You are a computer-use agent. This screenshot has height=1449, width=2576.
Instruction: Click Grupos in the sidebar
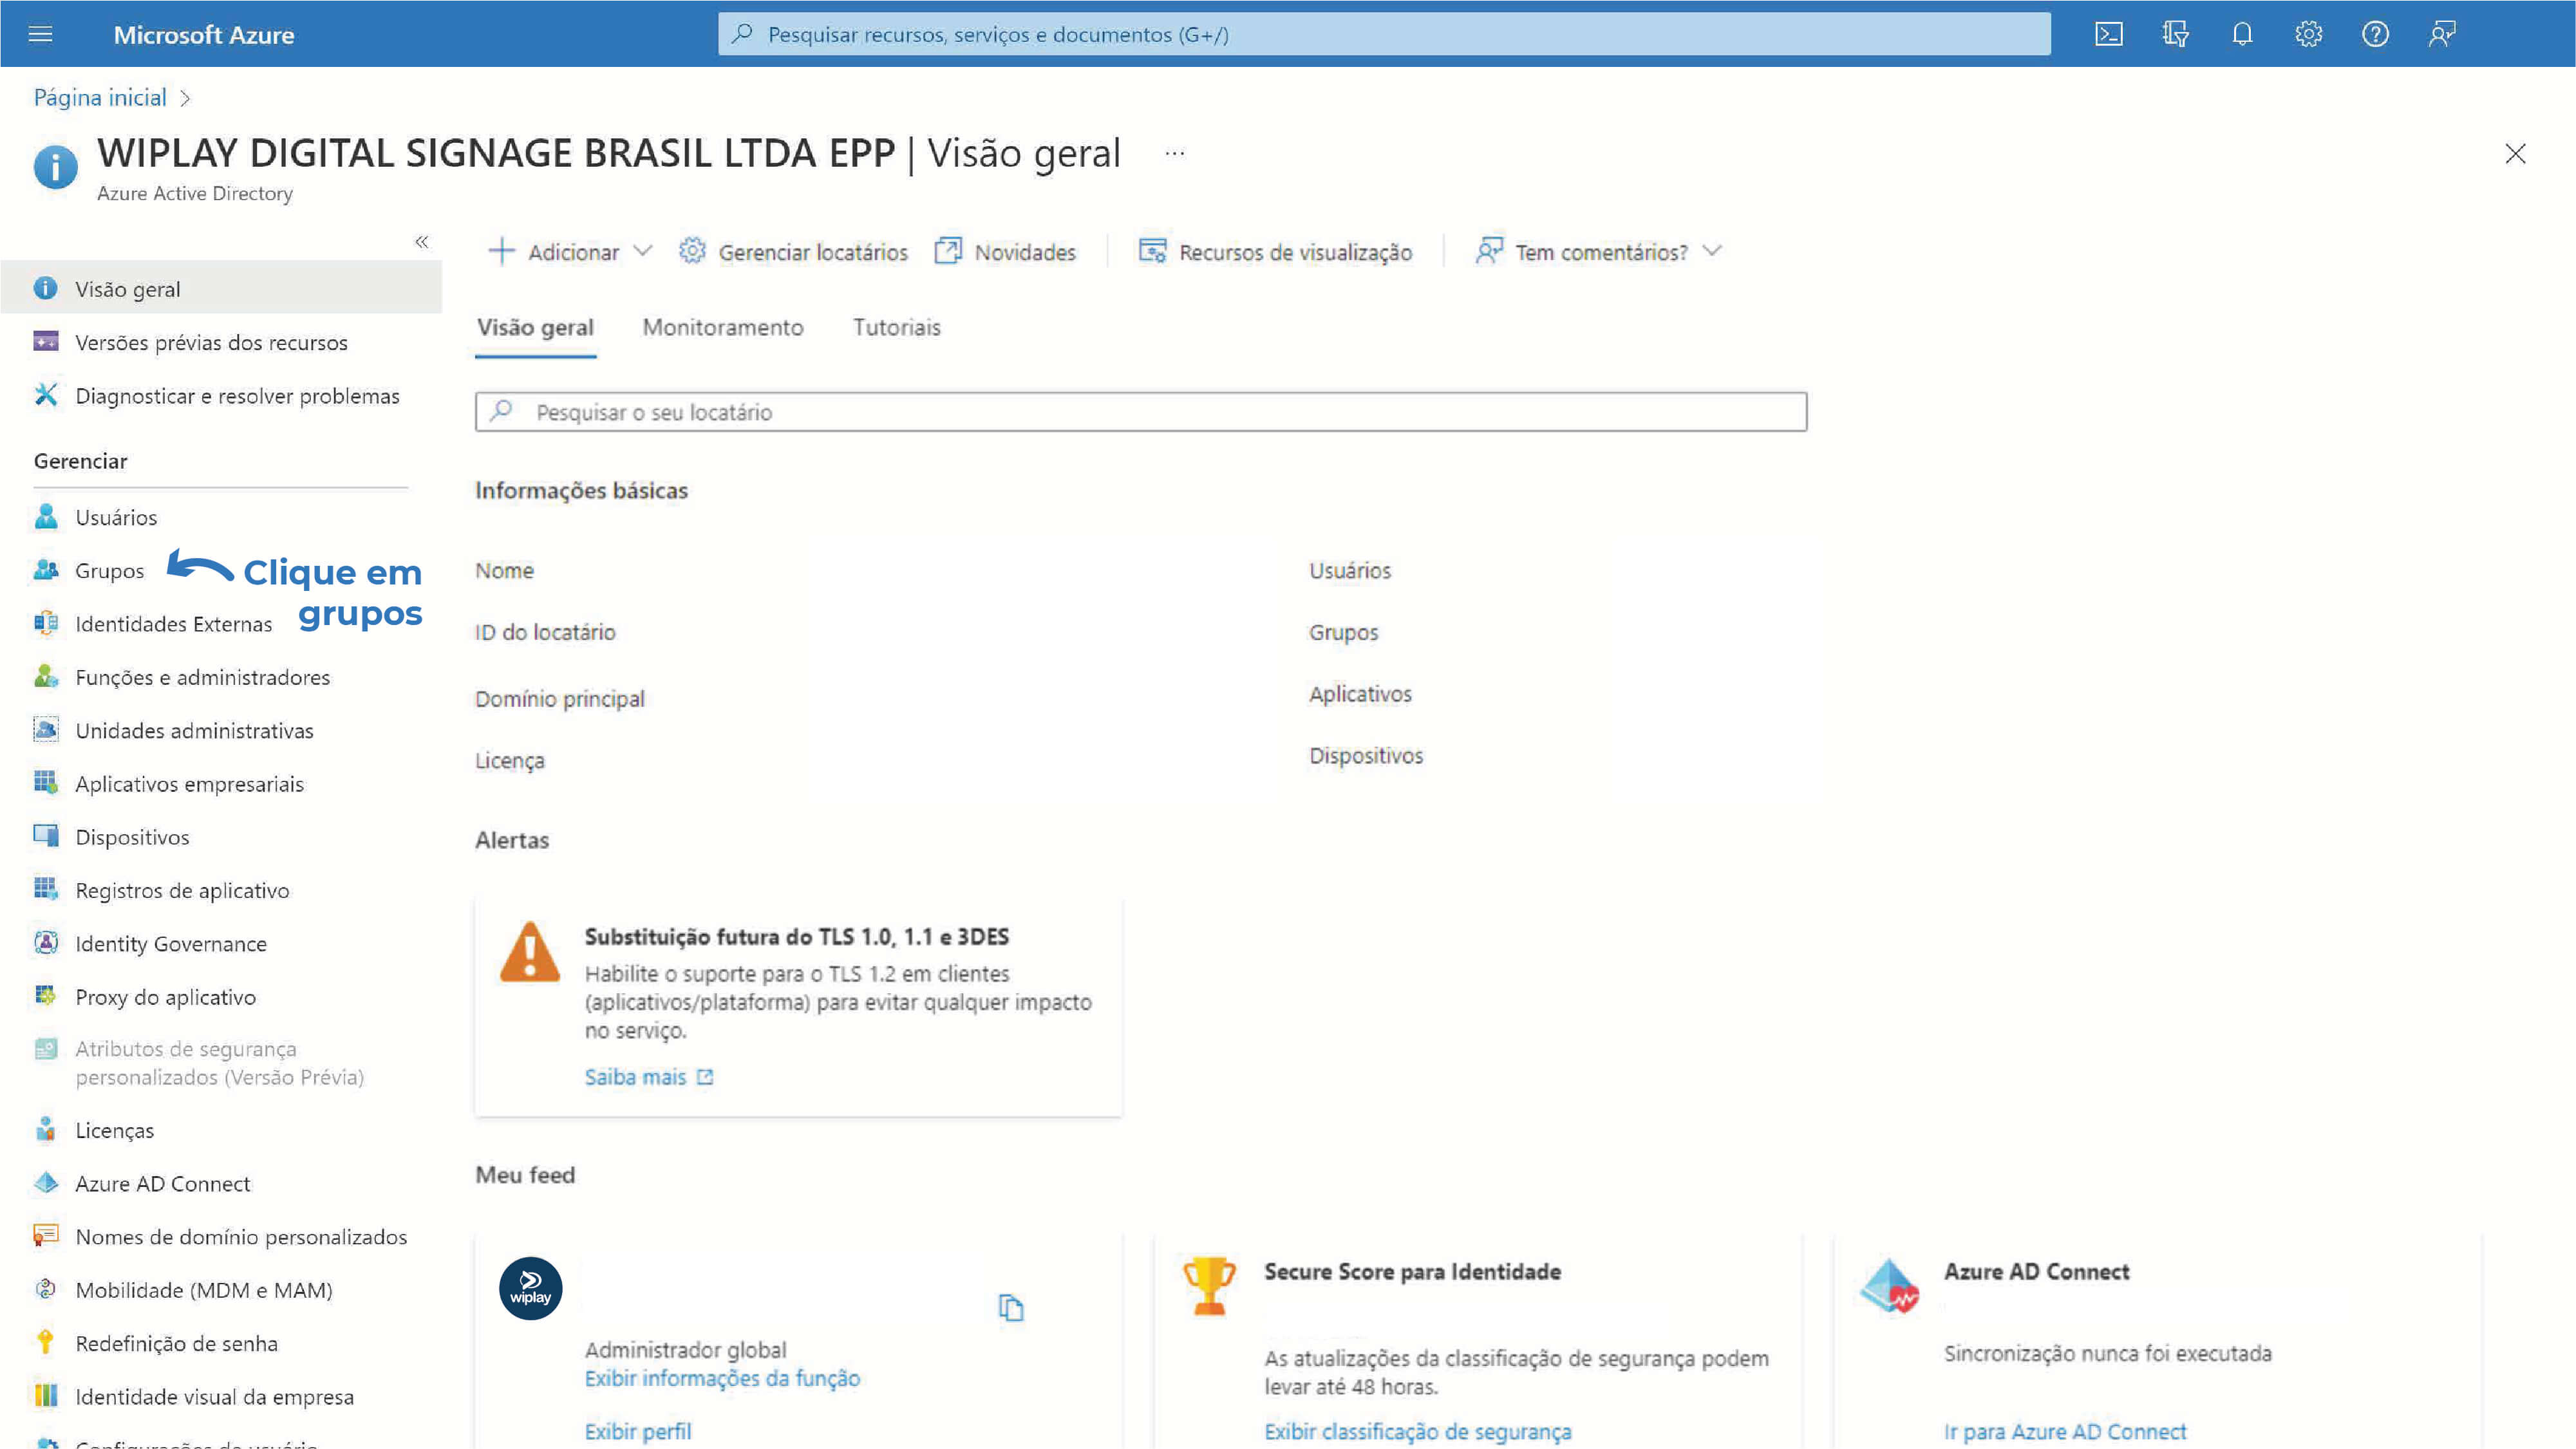coord(109,571)
